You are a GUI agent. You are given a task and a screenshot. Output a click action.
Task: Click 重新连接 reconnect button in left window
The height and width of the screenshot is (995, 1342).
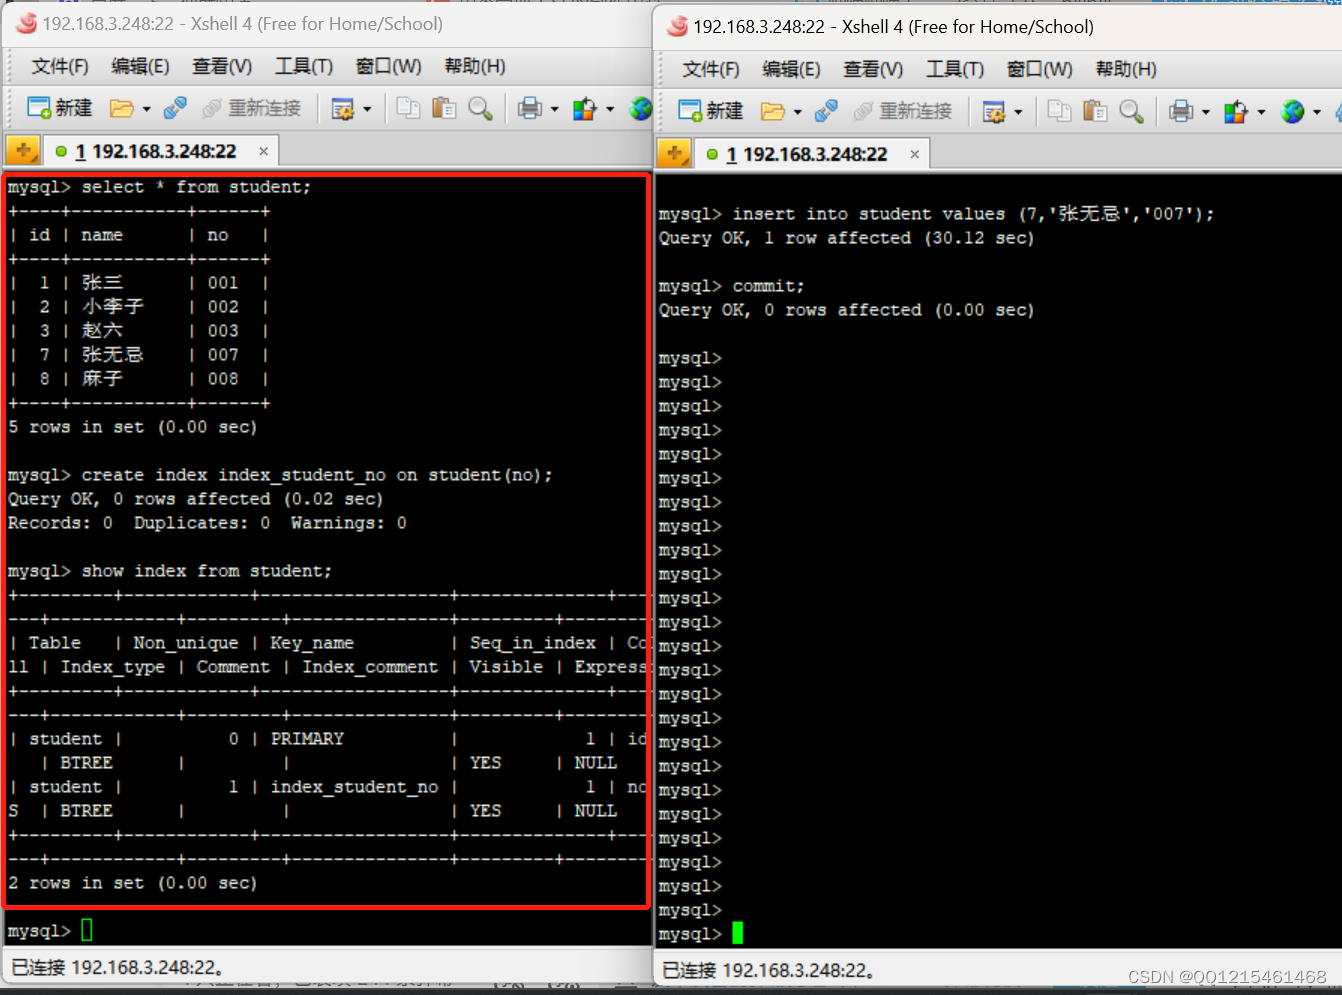tap(252, 108)
